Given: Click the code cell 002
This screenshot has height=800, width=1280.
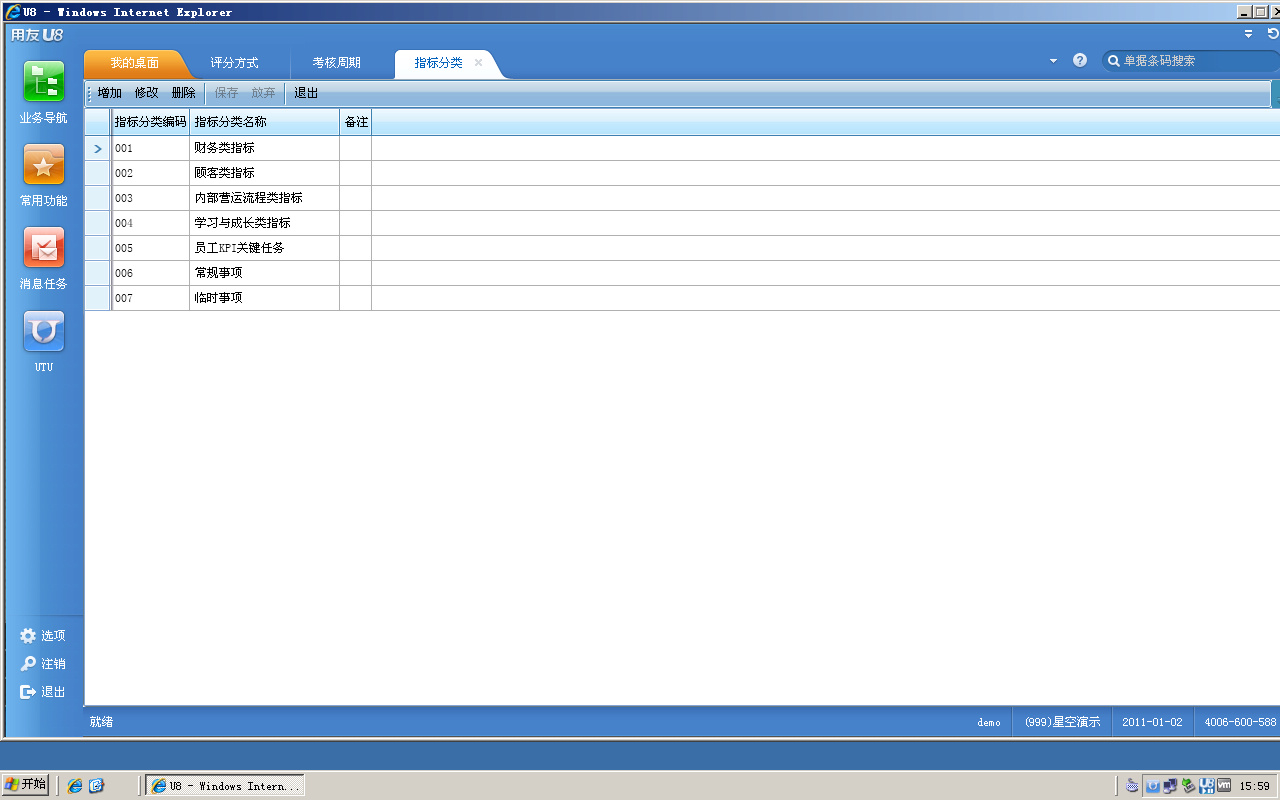Looking at the screenshot, I should (x=150, y=173).
